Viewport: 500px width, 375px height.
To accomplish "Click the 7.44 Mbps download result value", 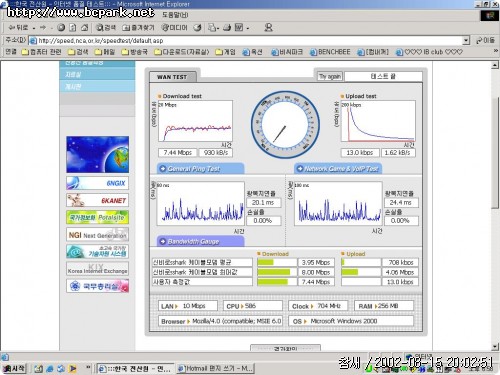I will click(x=177, y=153).
